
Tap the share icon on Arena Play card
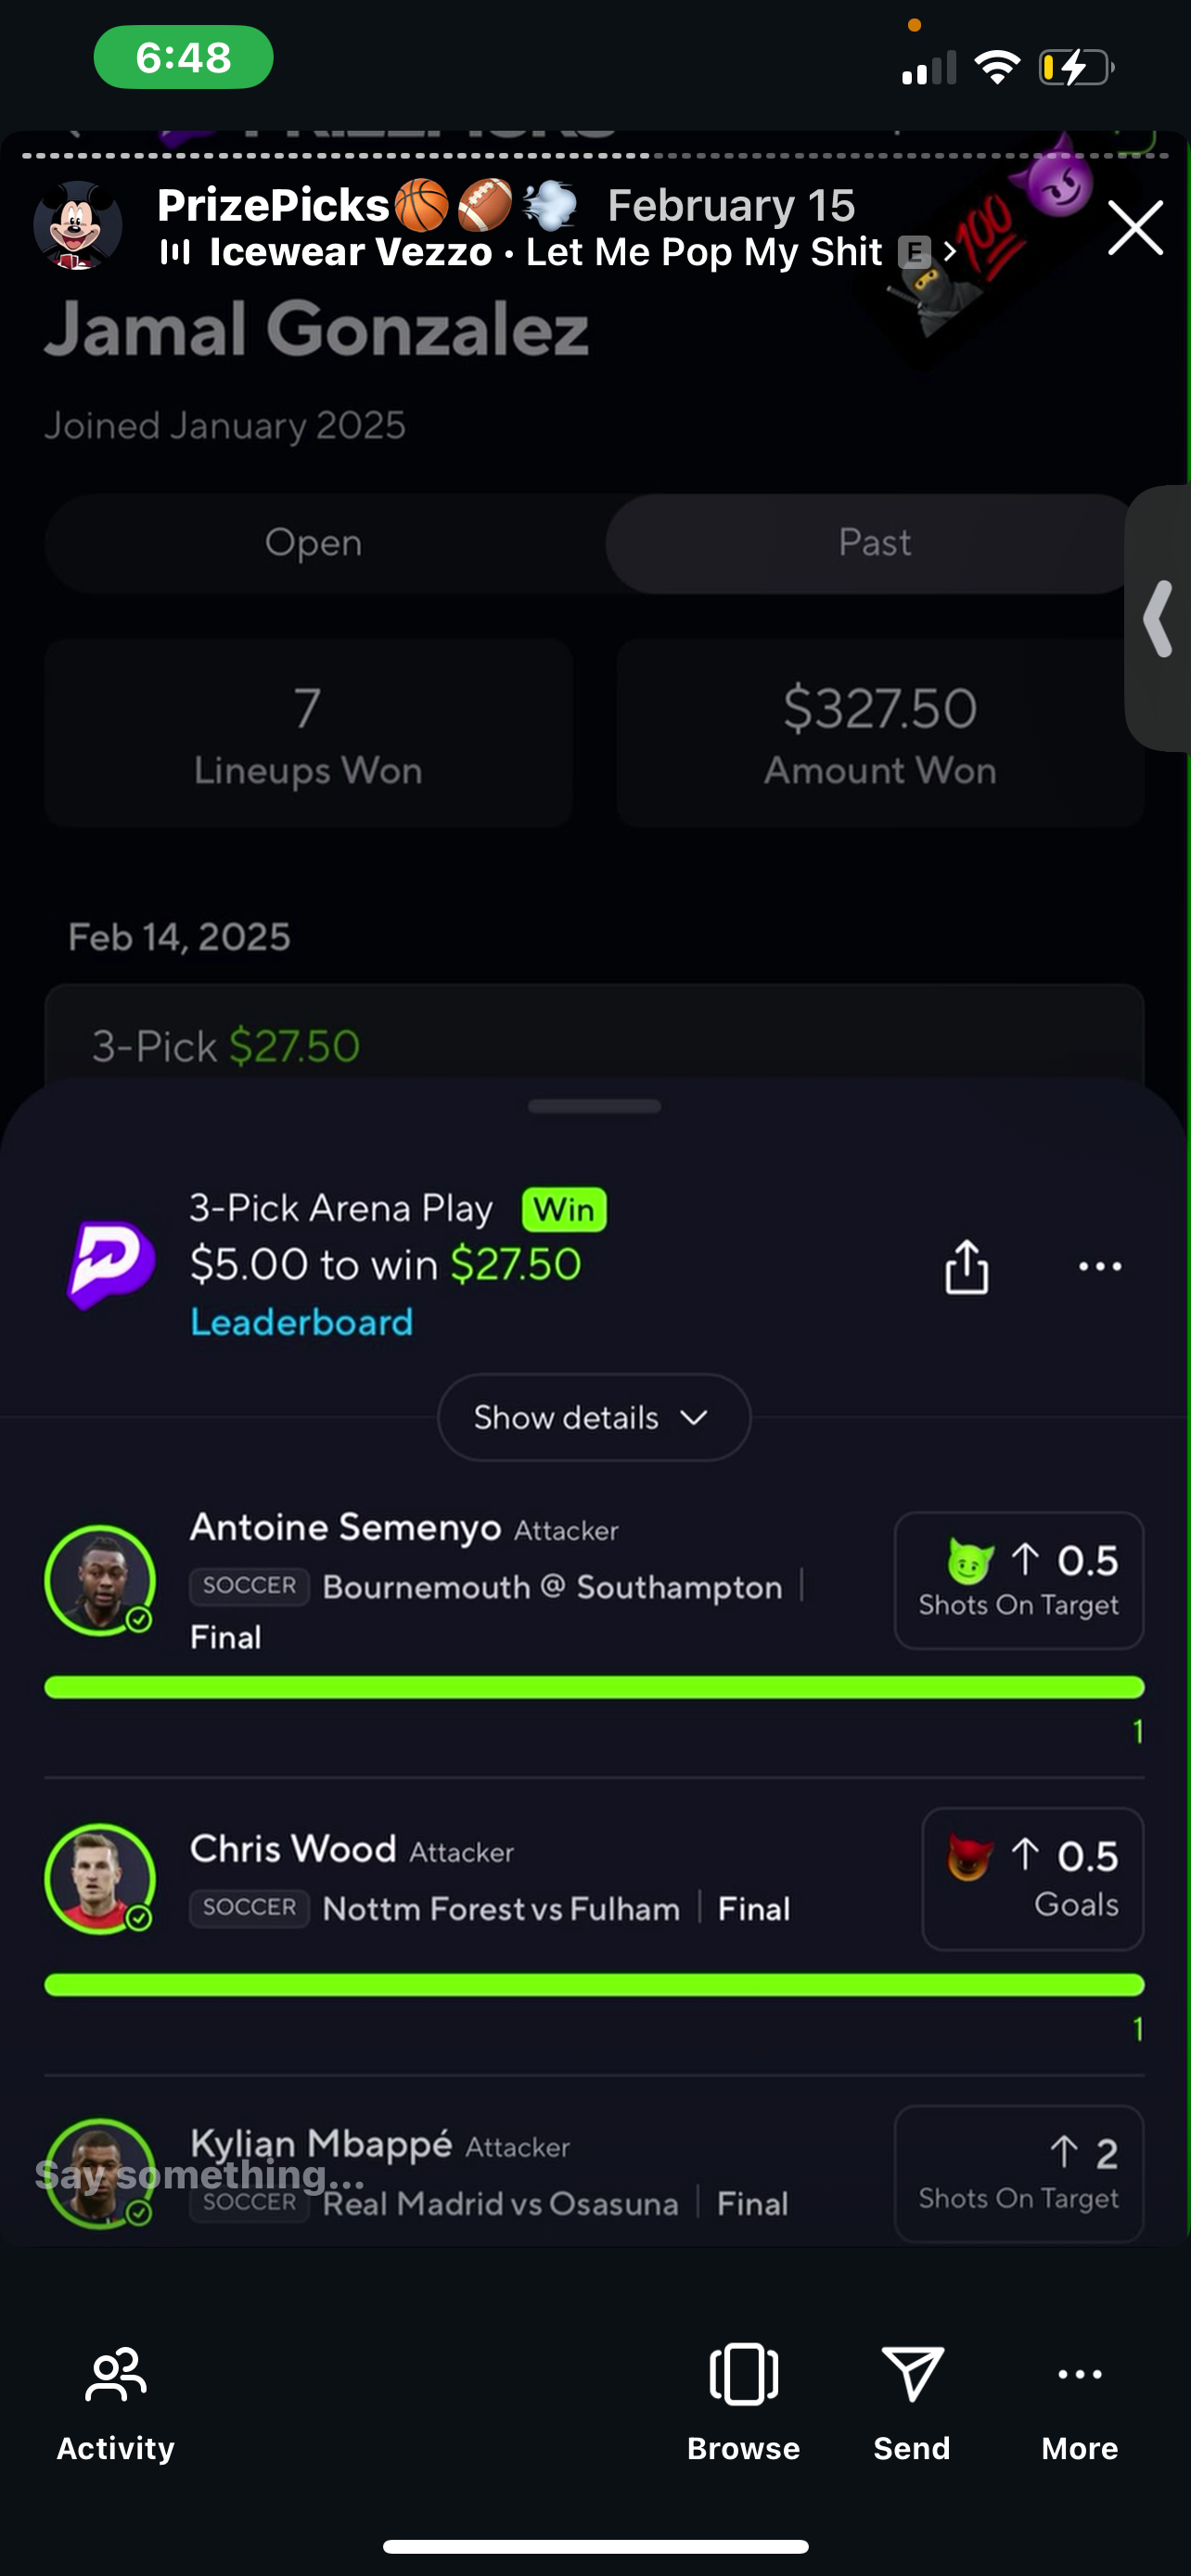(966, 1266)
